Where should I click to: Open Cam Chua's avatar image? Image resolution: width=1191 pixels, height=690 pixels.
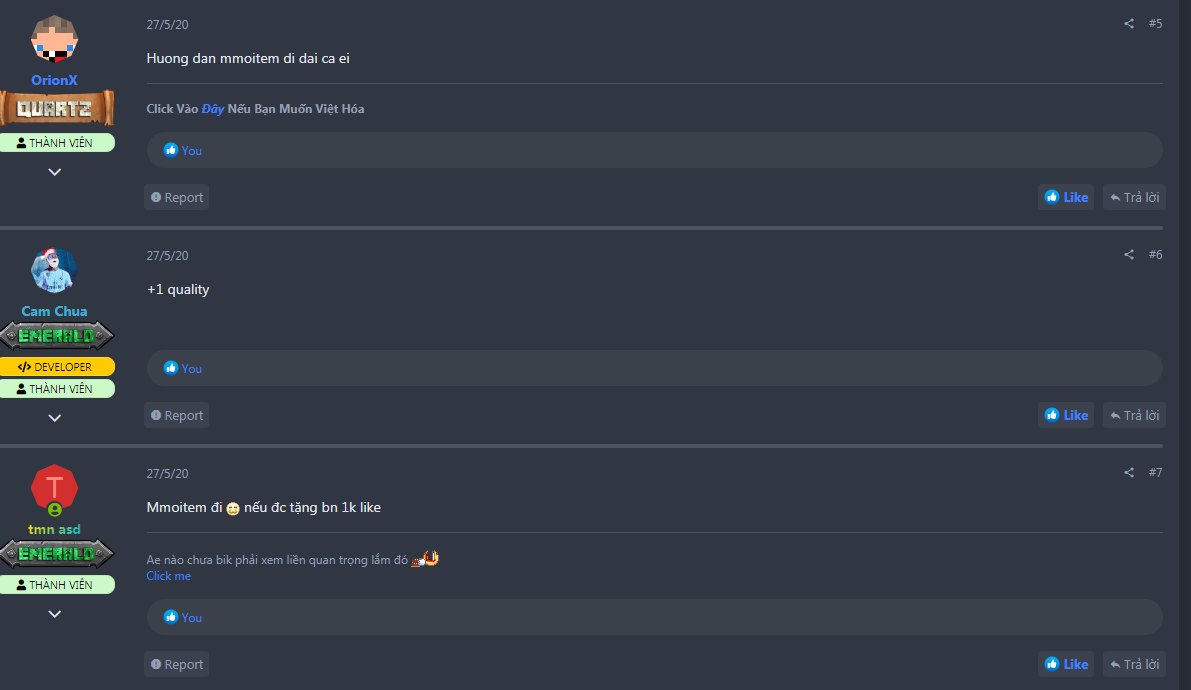point(55,270)
